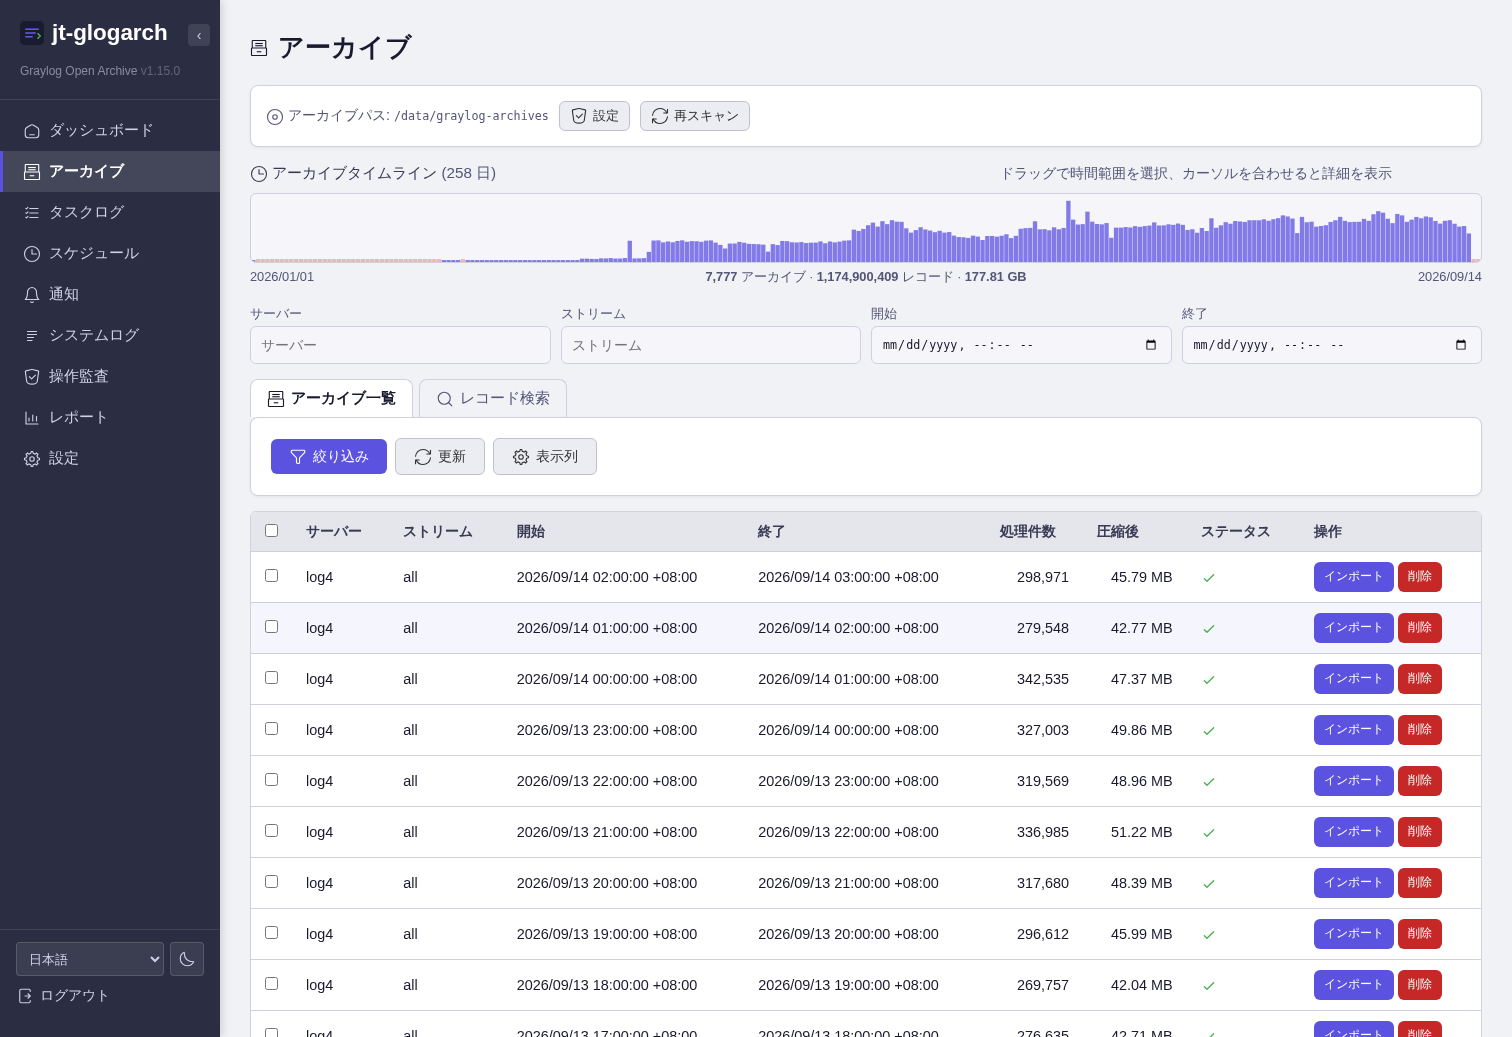The width and height of the screenshot is (1512, 1037).
Task: Click the jt-glogarch logo icon
Action: tap(32, 33)
